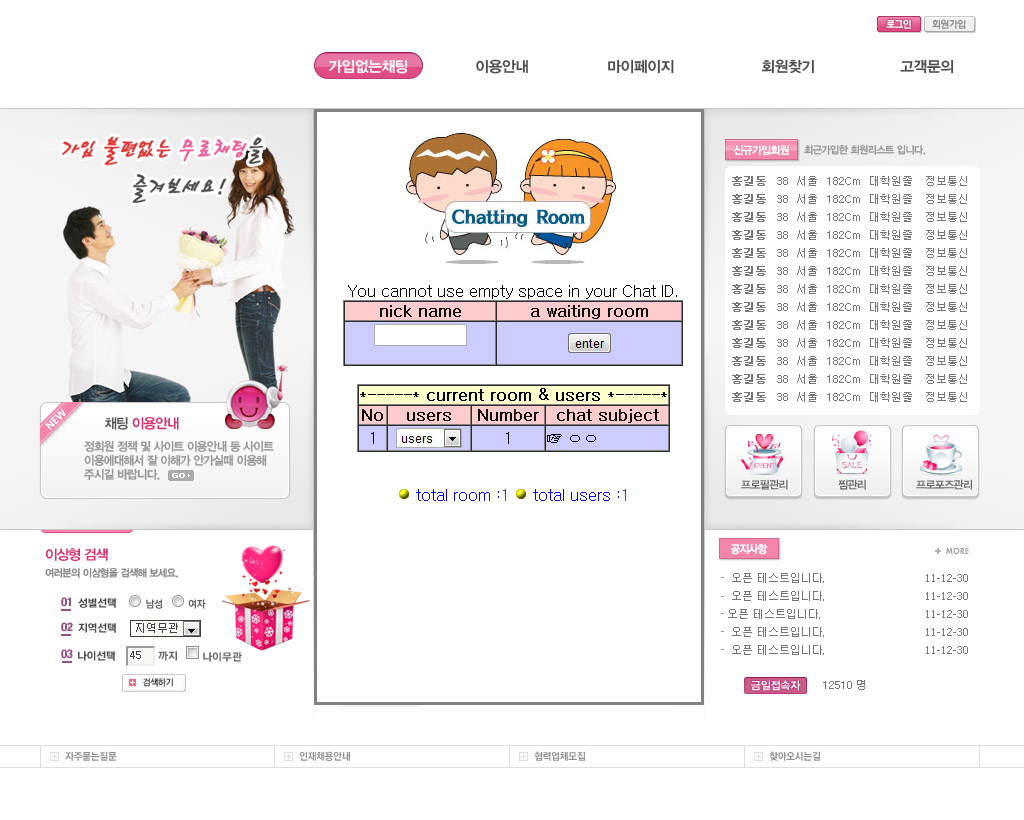
Task: Open the 프로포즈관리 teacup icon
Action: coord(940,461)
